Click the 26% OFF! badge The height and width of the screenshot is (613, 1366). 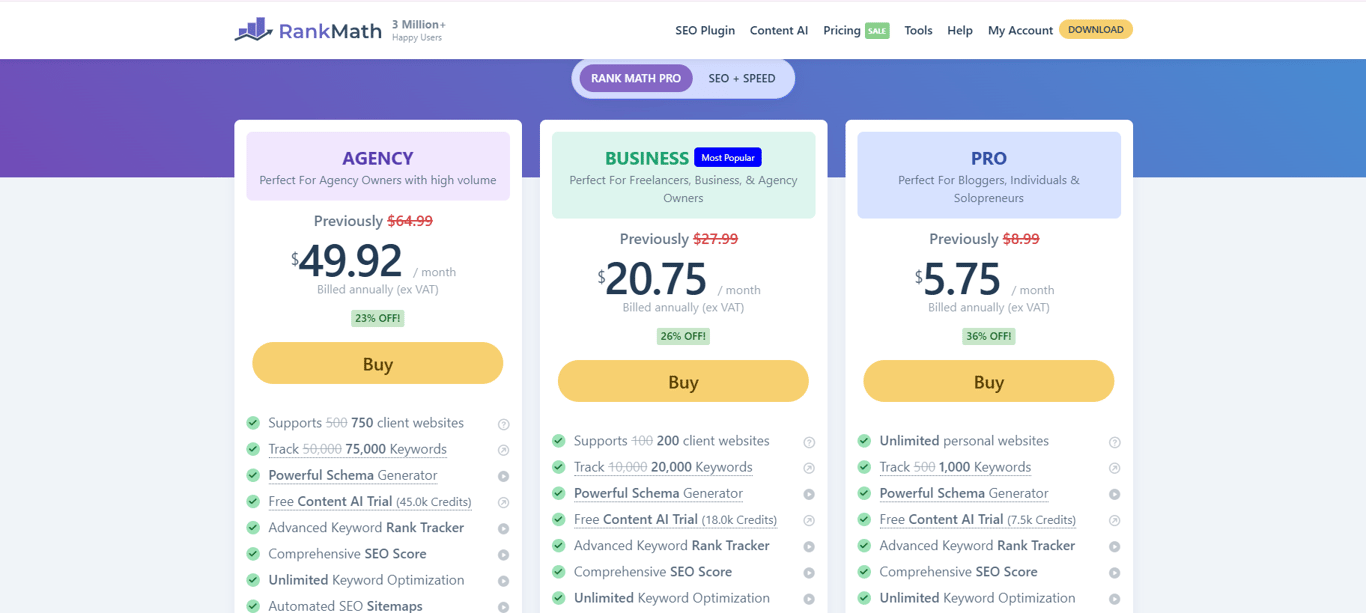pyautogui.click(x=683, y=336)
